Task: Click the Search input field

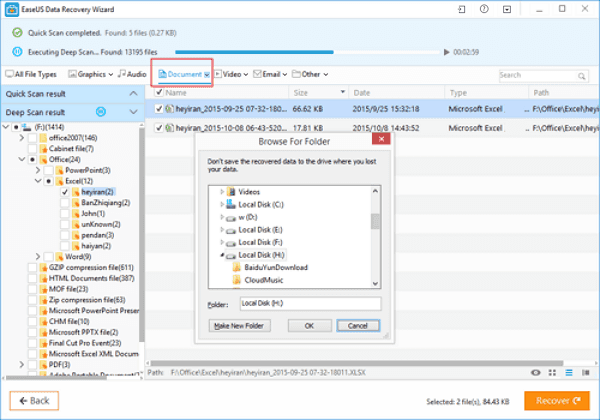Action: coord(538,76)
